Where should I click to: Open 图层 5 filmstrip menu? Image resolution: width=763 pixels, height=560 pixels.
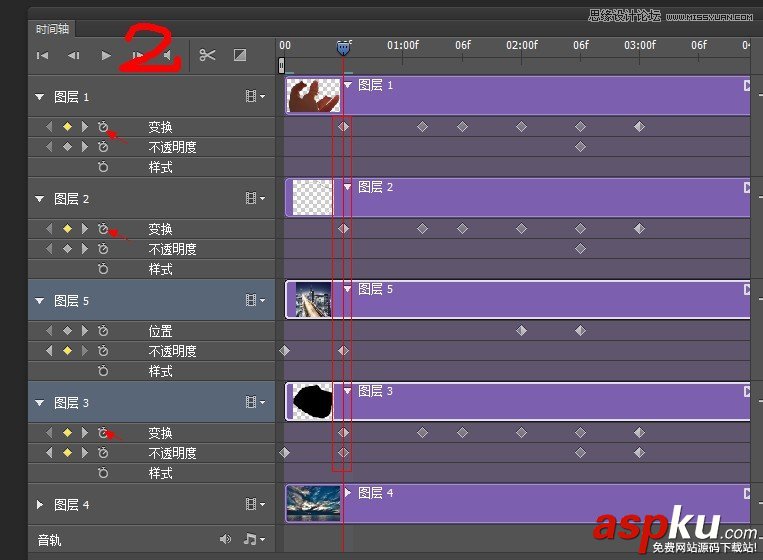(x=255, y=300)
